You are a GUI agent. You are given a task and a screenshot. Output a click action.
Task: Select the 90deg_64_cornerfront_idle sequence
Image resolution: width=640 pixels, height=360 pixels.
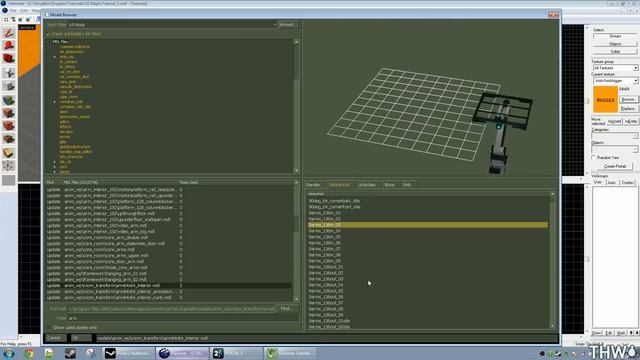(x=334, y=207)
